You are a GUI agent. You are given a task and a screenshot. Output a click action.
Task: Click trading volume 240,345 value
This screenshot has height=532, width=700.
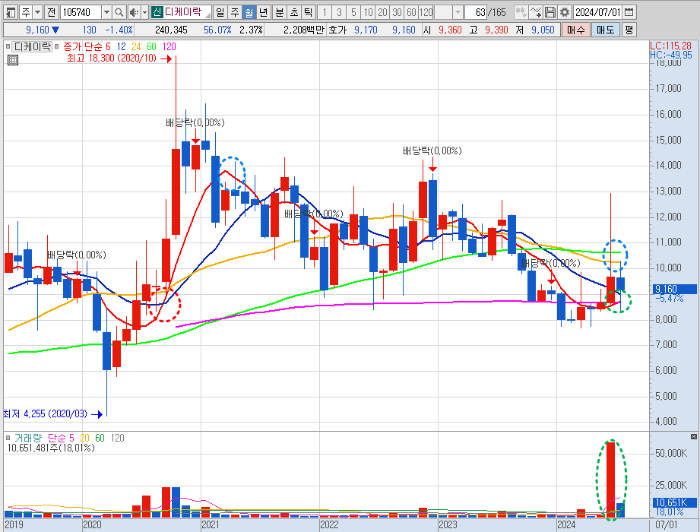(171, 30)
